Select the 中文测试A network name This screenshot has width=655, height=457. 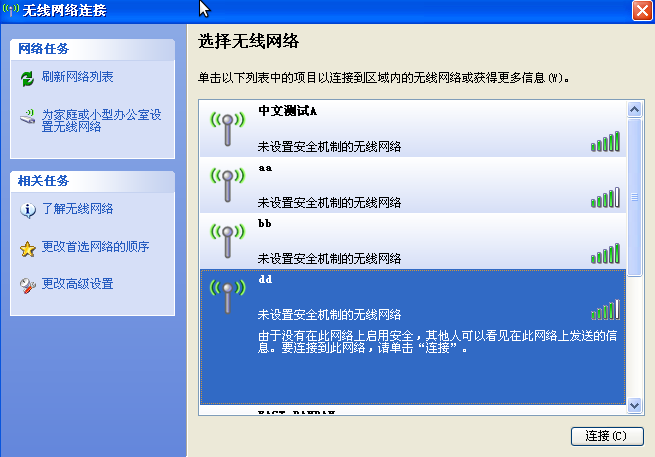(x=287, y=111)
